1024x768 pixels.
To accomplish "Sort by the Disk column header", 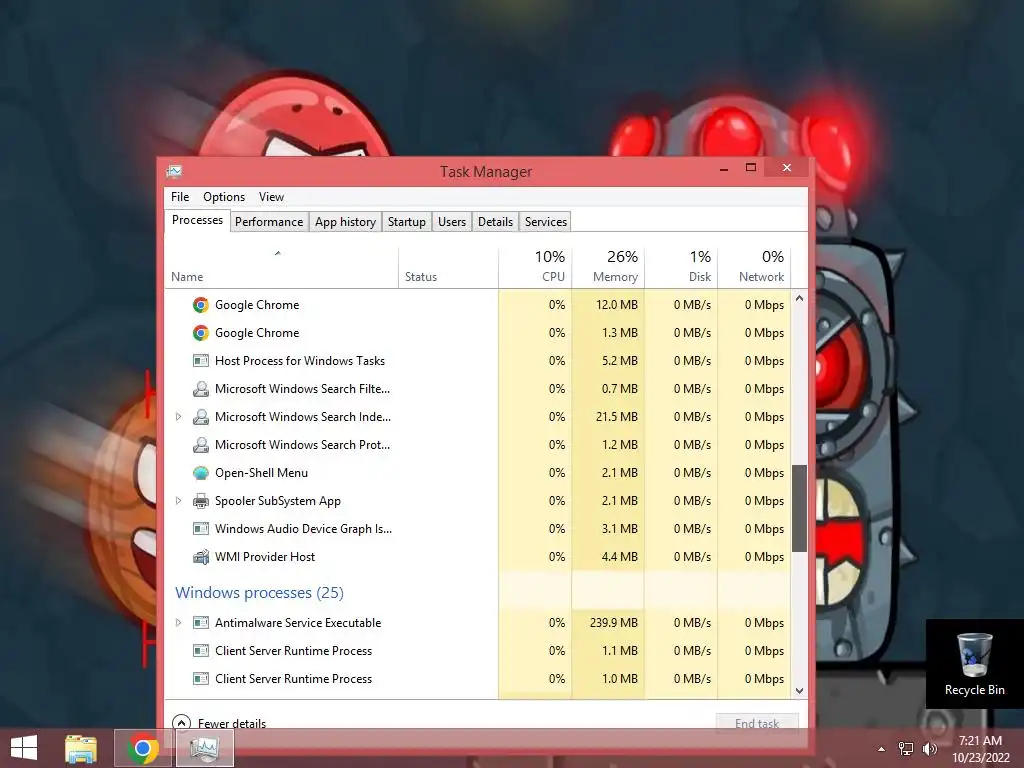I will pyautogui.click(x=681, y=268).
